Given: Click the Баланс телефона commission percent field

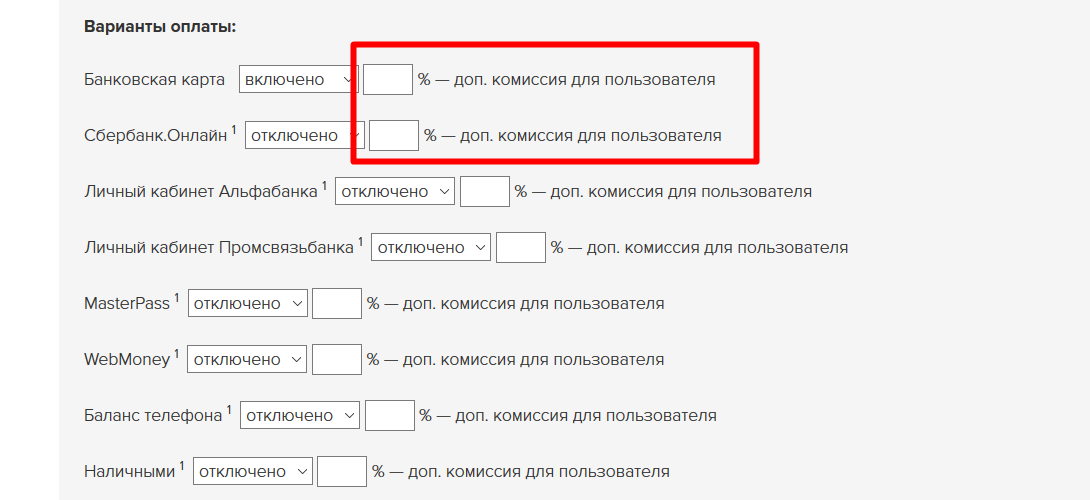Looking at the screenshot, I should tap(390, 416).
